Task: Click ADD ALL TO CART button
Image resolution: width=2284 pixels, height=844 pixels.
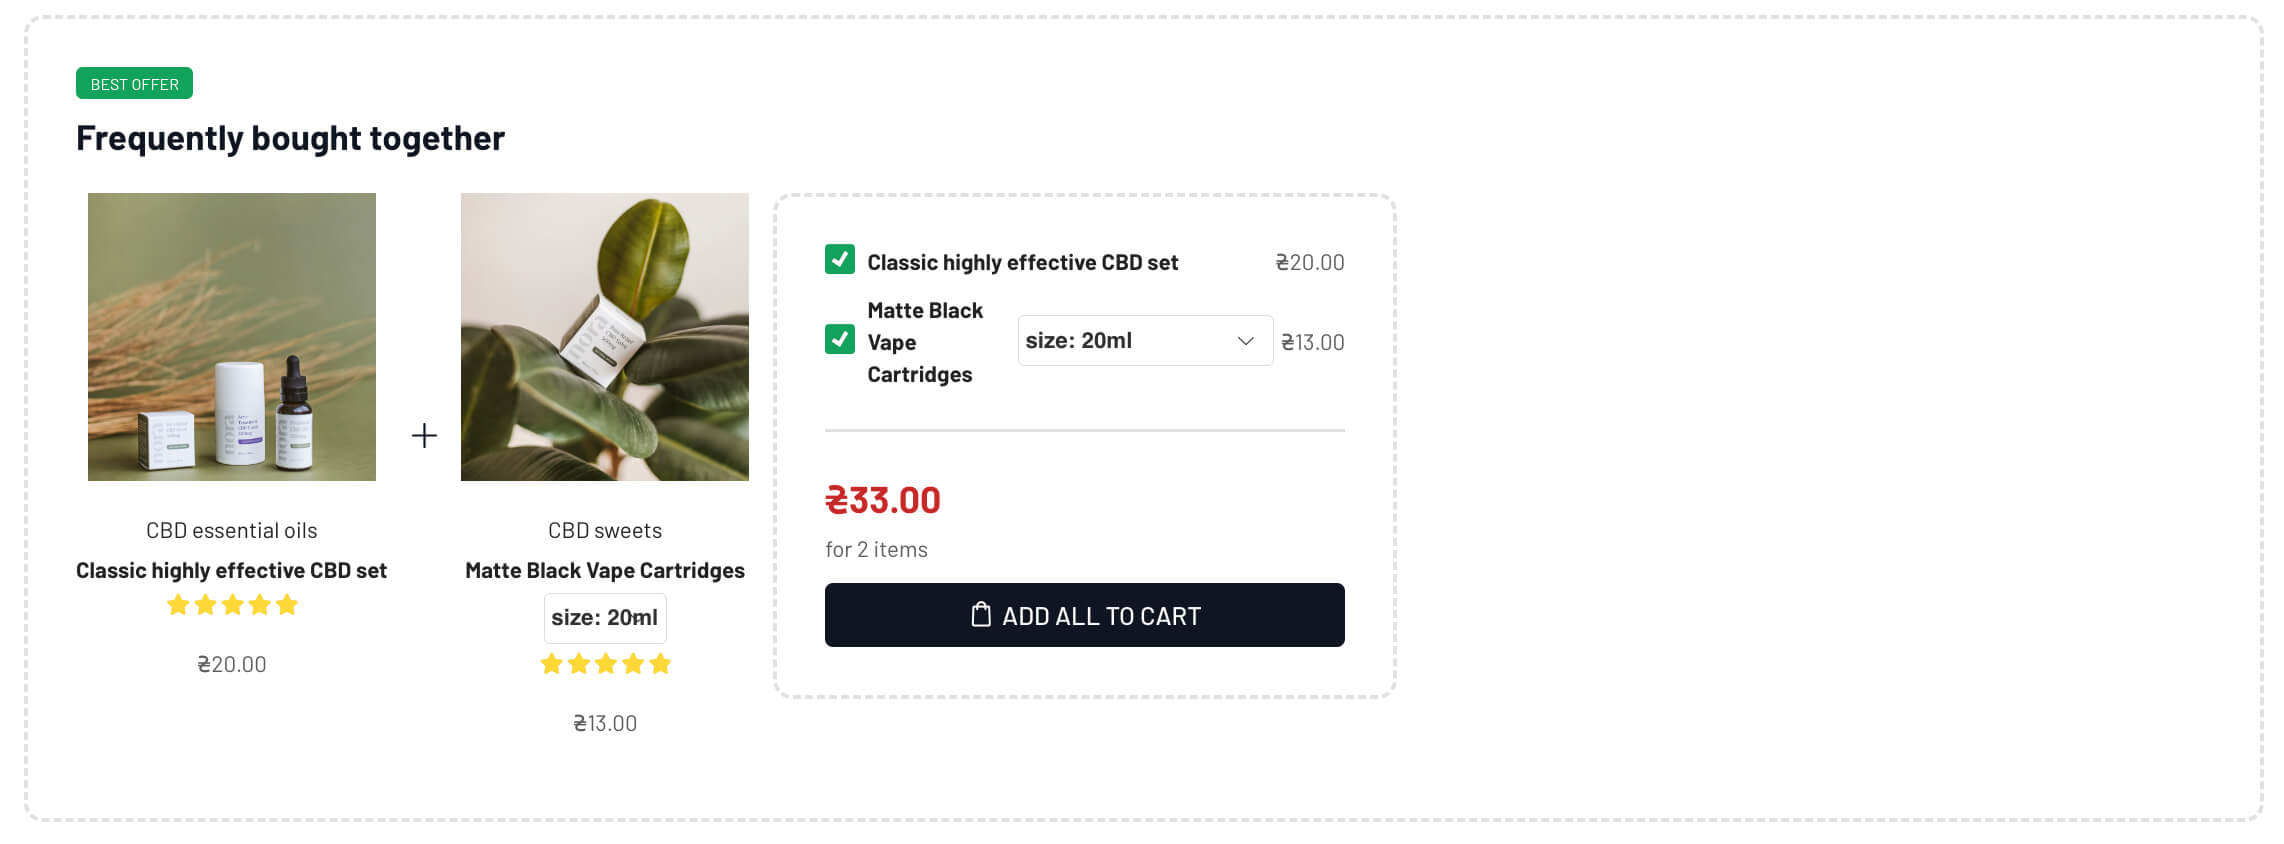Action: [1084, 615]
